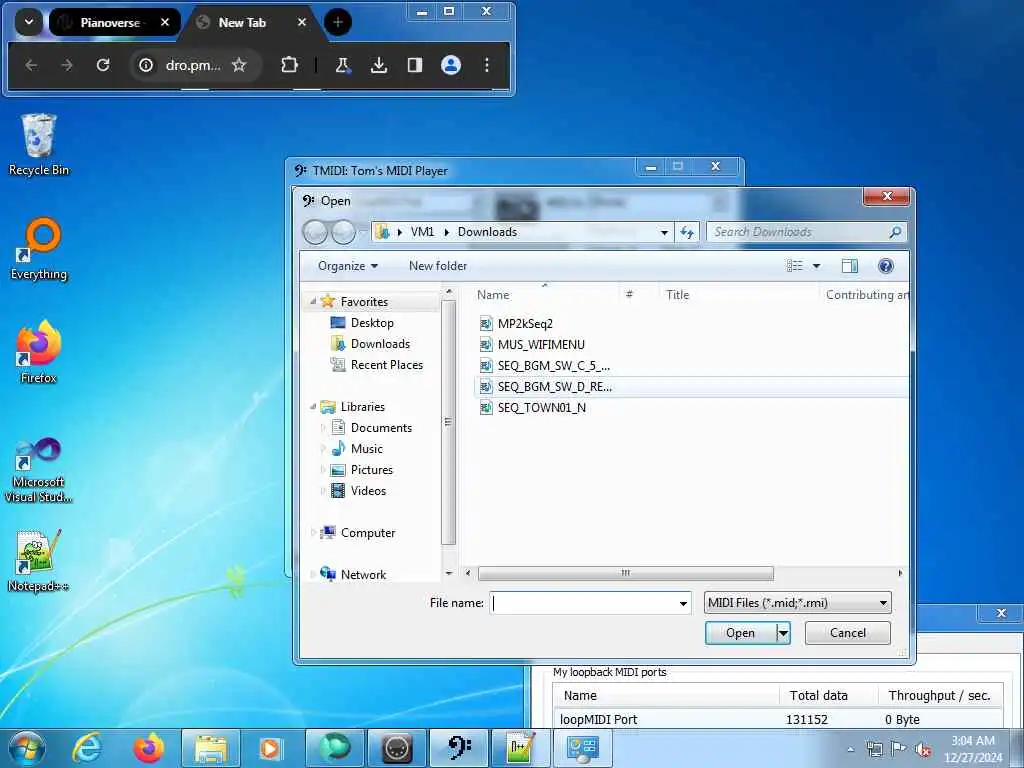This screenshot has height=768, width=1024.
Task: Expand the Open button split arrow
Action: (783, 633)
